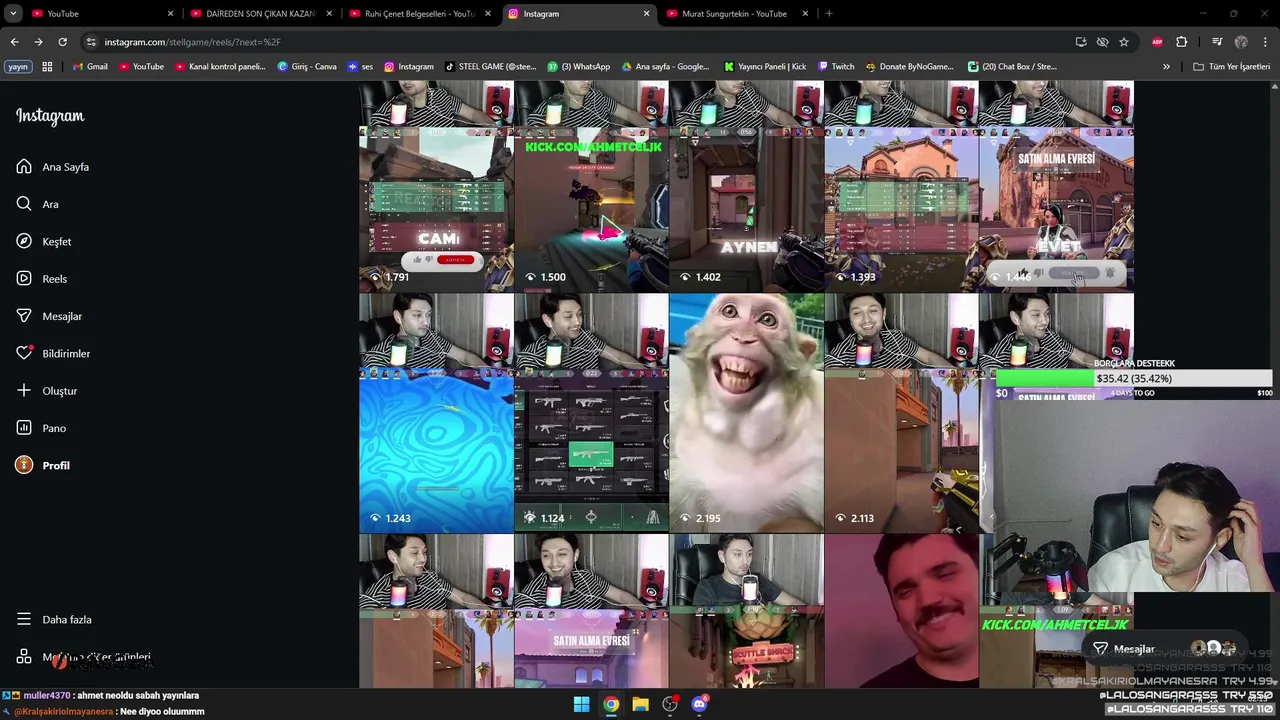The image size is (1280, 720).
Task: Click the site information icon in address bar
Action: click(91, 42)
